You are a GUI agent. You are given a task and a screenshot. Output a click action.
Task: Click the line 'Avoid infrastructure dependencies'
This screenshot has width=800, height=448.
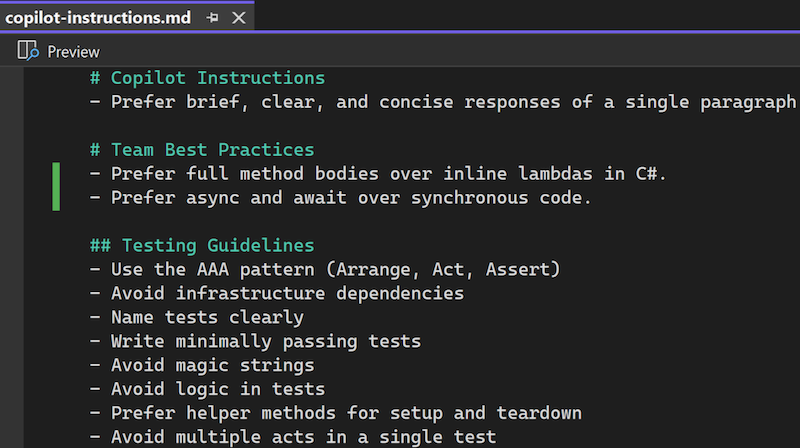(x=277, y=293)
